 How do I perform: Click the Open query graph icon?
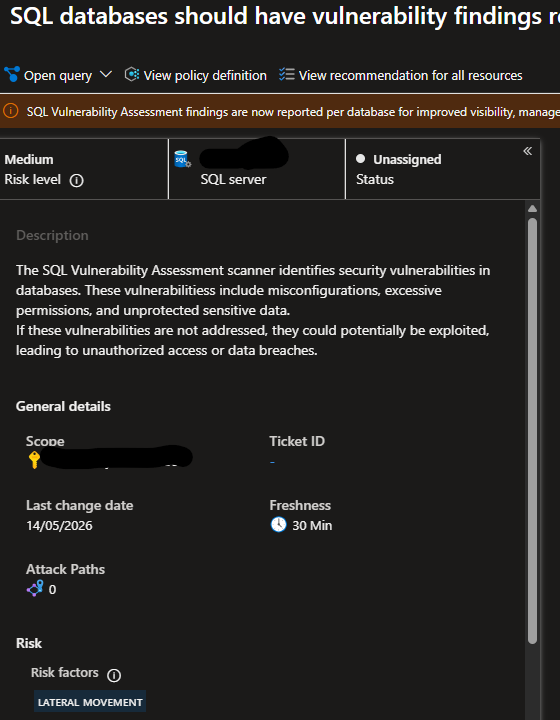12,74
